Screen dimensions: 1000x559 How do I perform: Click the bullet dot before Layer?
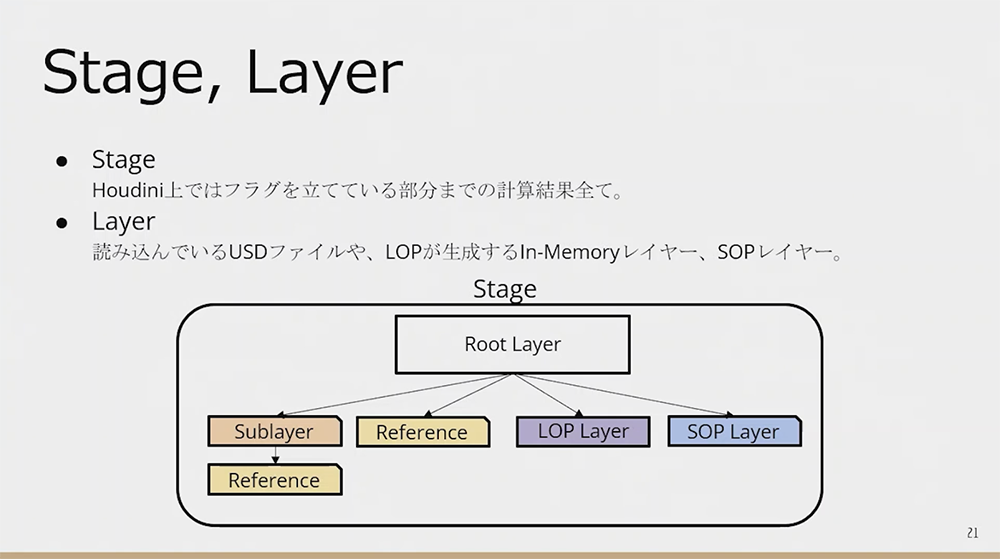pos(61,222)
